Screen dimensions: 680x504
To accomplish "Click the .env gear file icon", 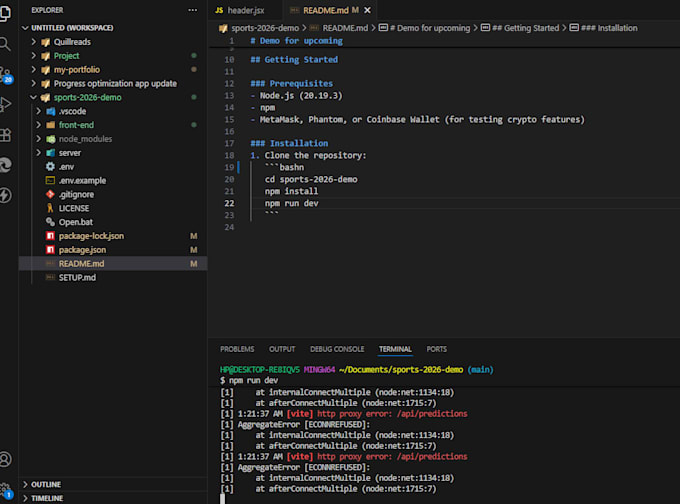I will pyautogui.click(x=50, y=167).
